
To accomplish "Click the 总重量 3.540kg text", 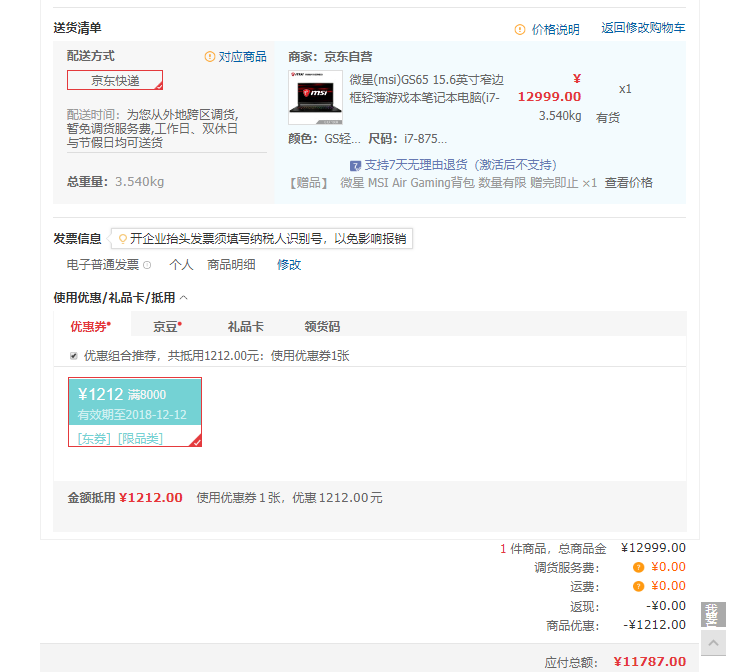I will pos(116,182).
